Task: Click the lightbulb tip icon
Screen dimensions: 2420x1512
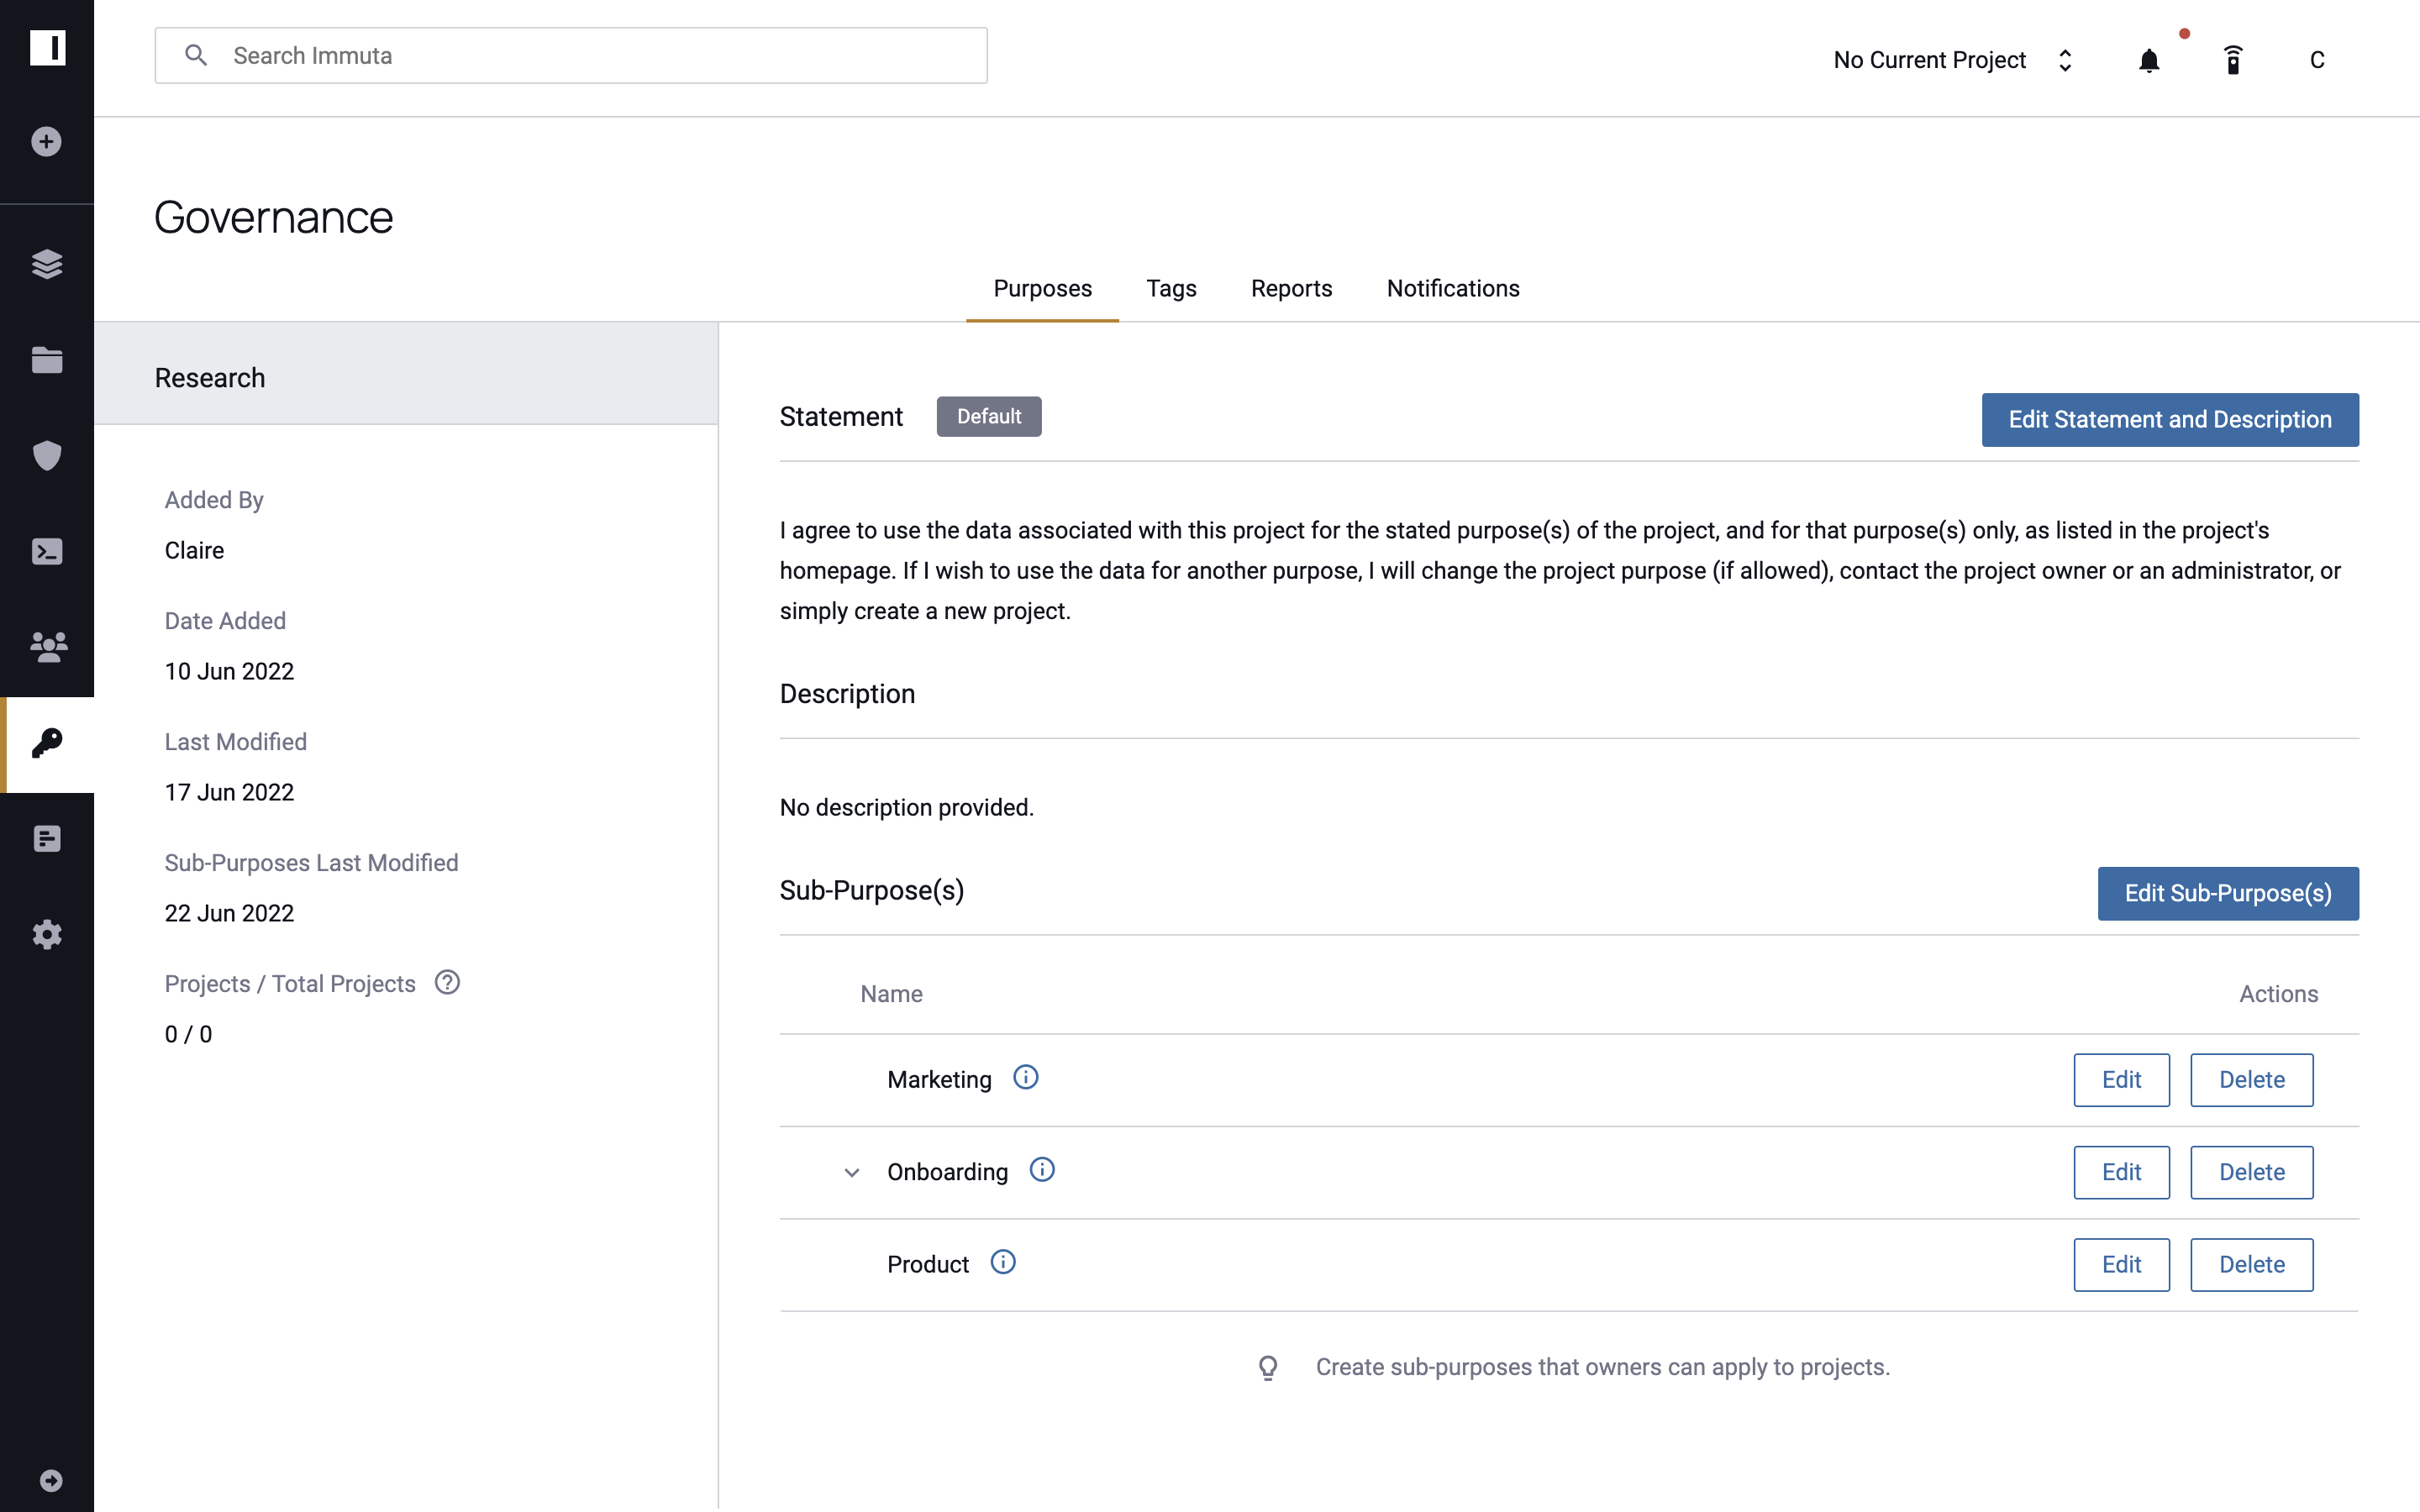Action: coord(1268,1367)
